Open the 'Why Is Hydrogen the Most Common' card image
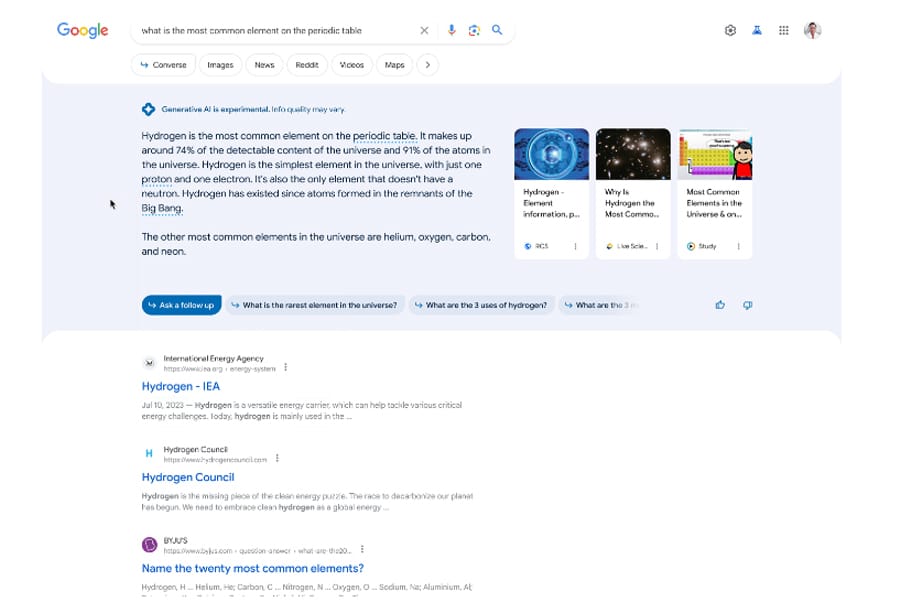The width and height of the screenshot is (900, 600). pyautogui.click(x=633, y=154)
